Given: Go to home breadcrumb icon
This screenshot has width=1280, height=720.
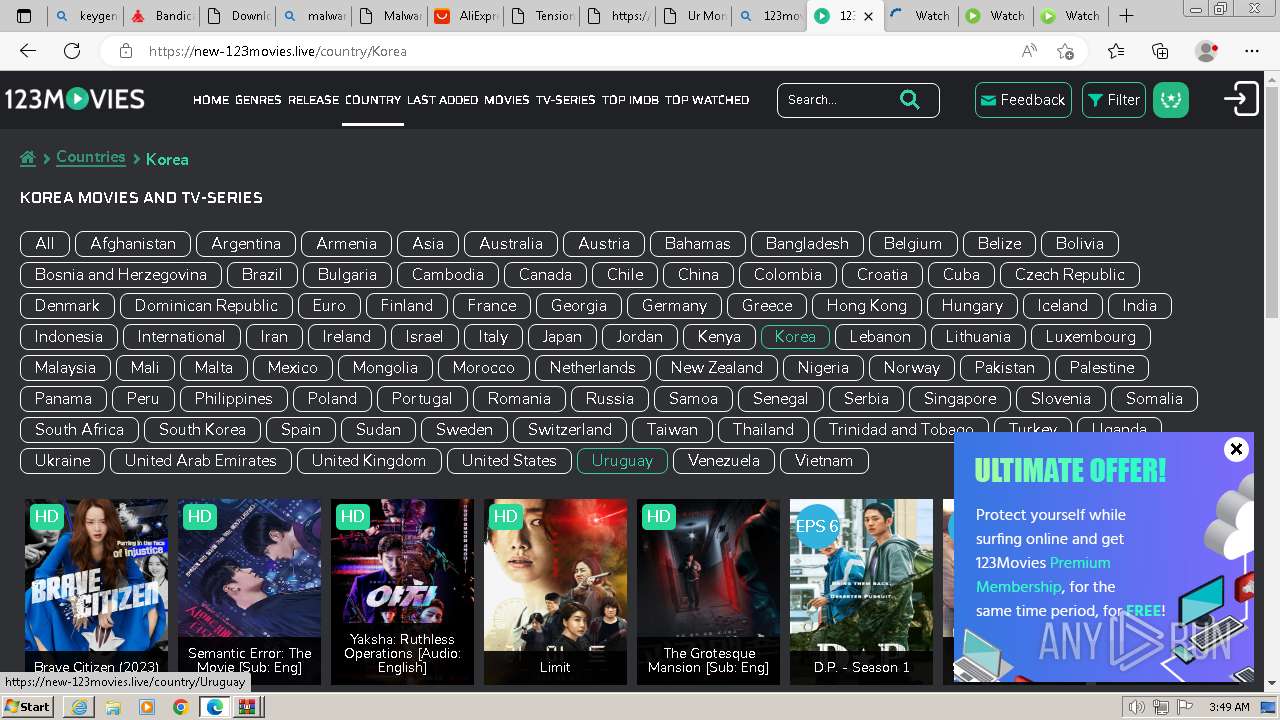Looking at the screenshot, I should pyautogui.click(x=28, y=158).
